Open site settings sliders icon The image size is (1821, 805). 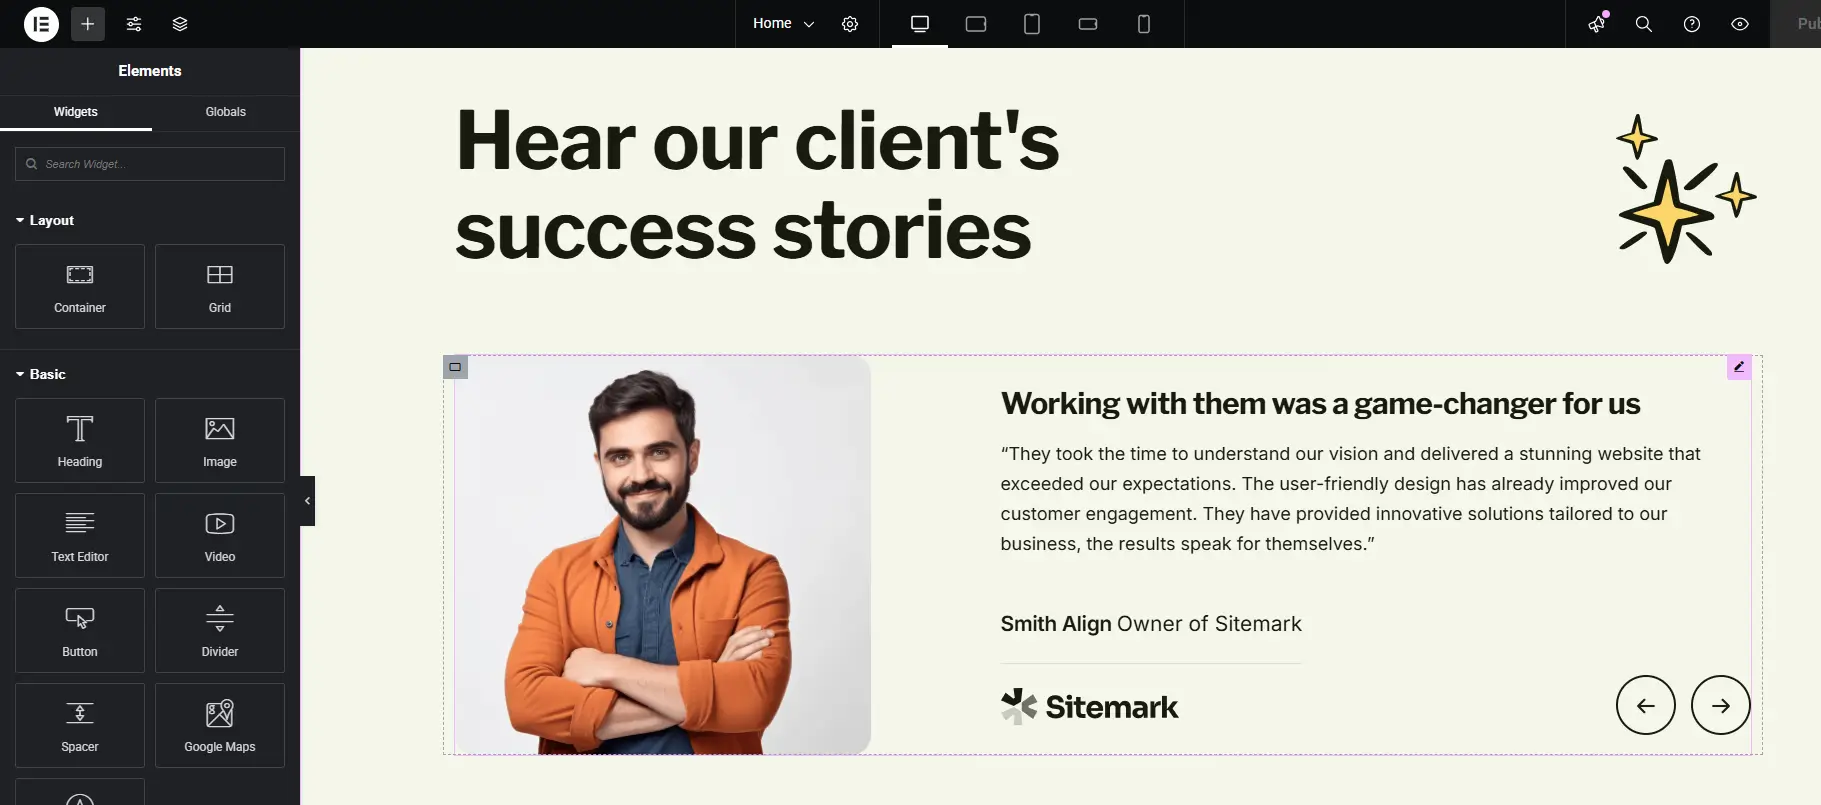click(134, 24)
